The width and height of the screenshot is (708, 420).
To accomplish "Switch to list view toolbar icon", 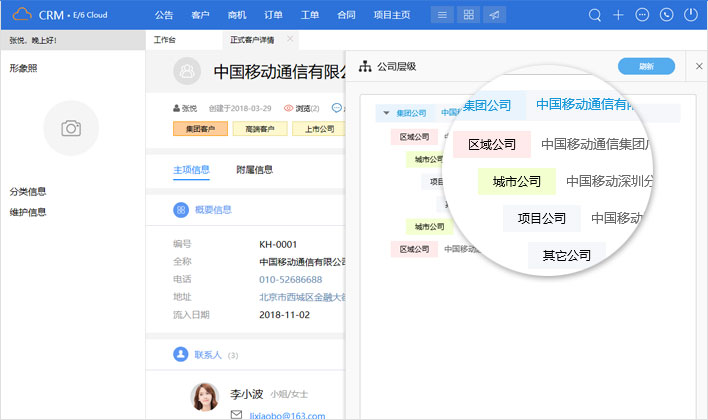I will (442, 15).
